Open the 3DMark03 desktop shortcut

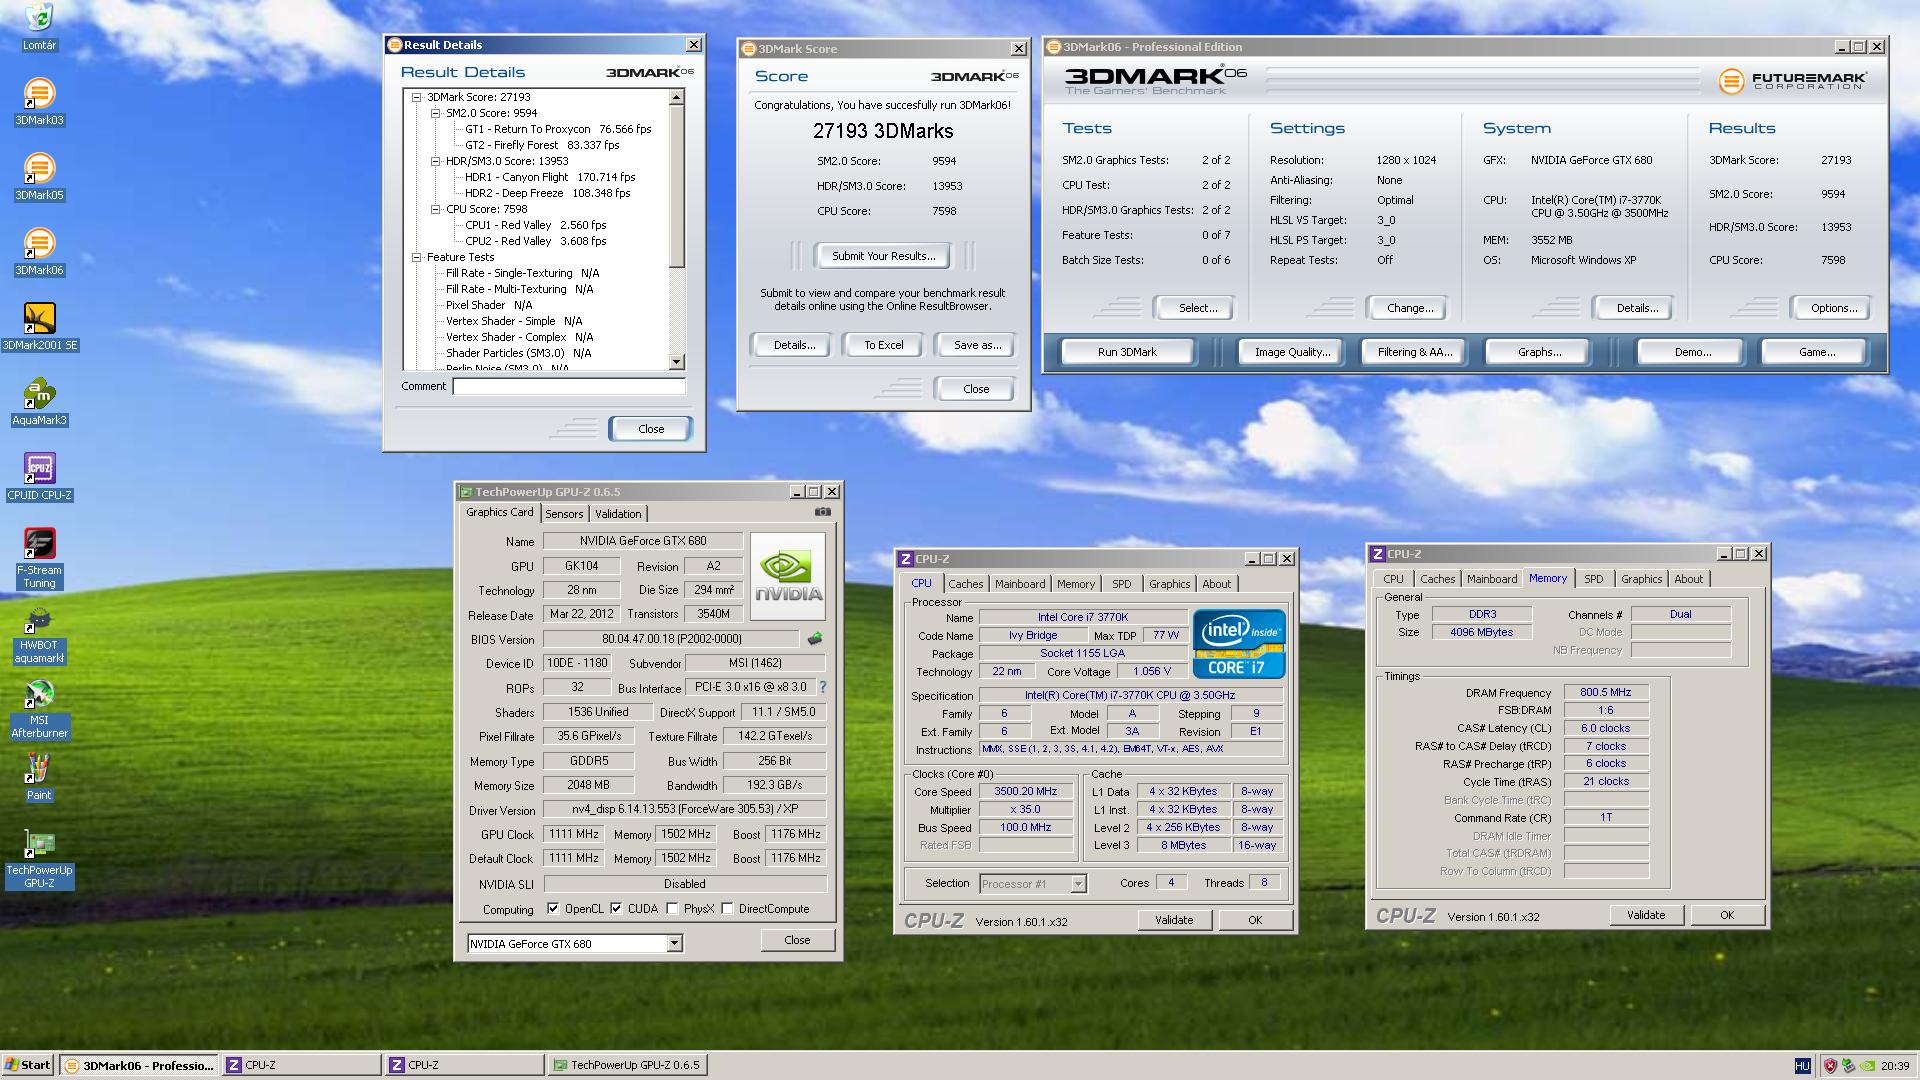pyautogui.click(x=39, y=102)
